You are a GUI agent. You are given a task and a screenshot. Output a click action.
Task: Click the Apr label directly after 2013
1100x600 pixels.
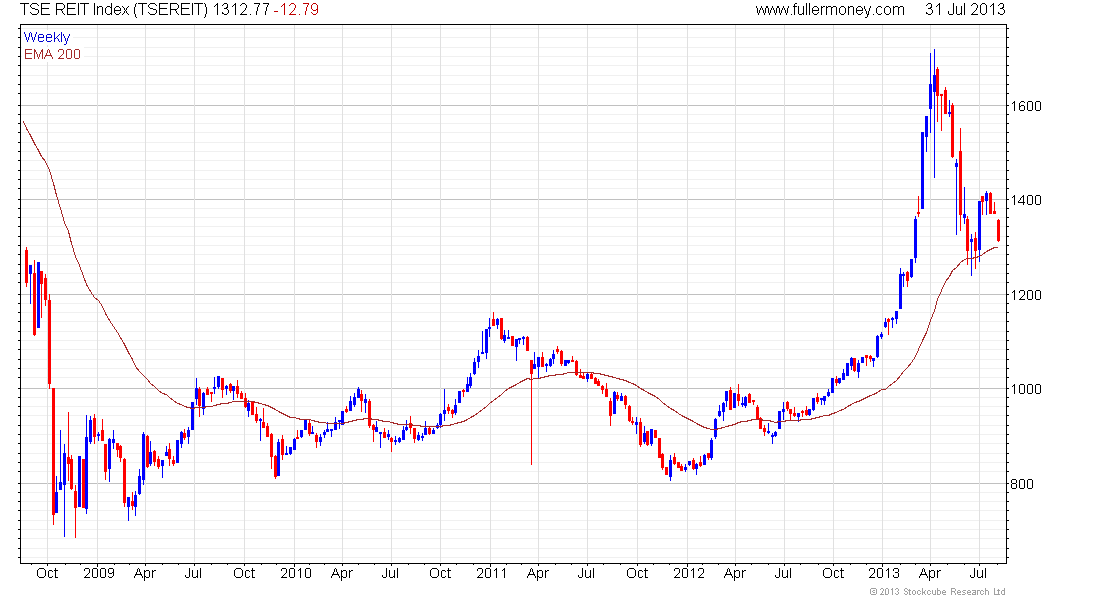pos(930,573)
